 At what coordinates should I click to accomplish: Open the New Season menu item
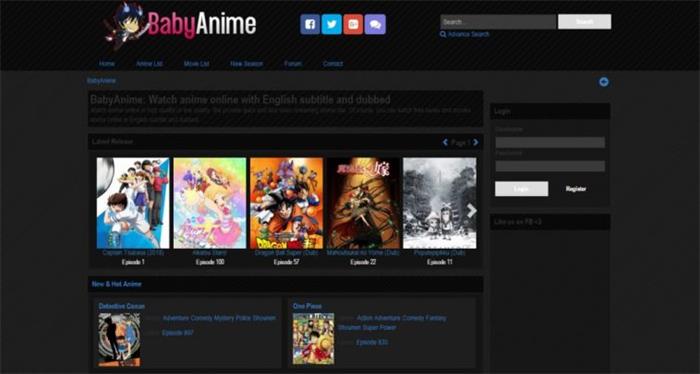click(246, 64)
